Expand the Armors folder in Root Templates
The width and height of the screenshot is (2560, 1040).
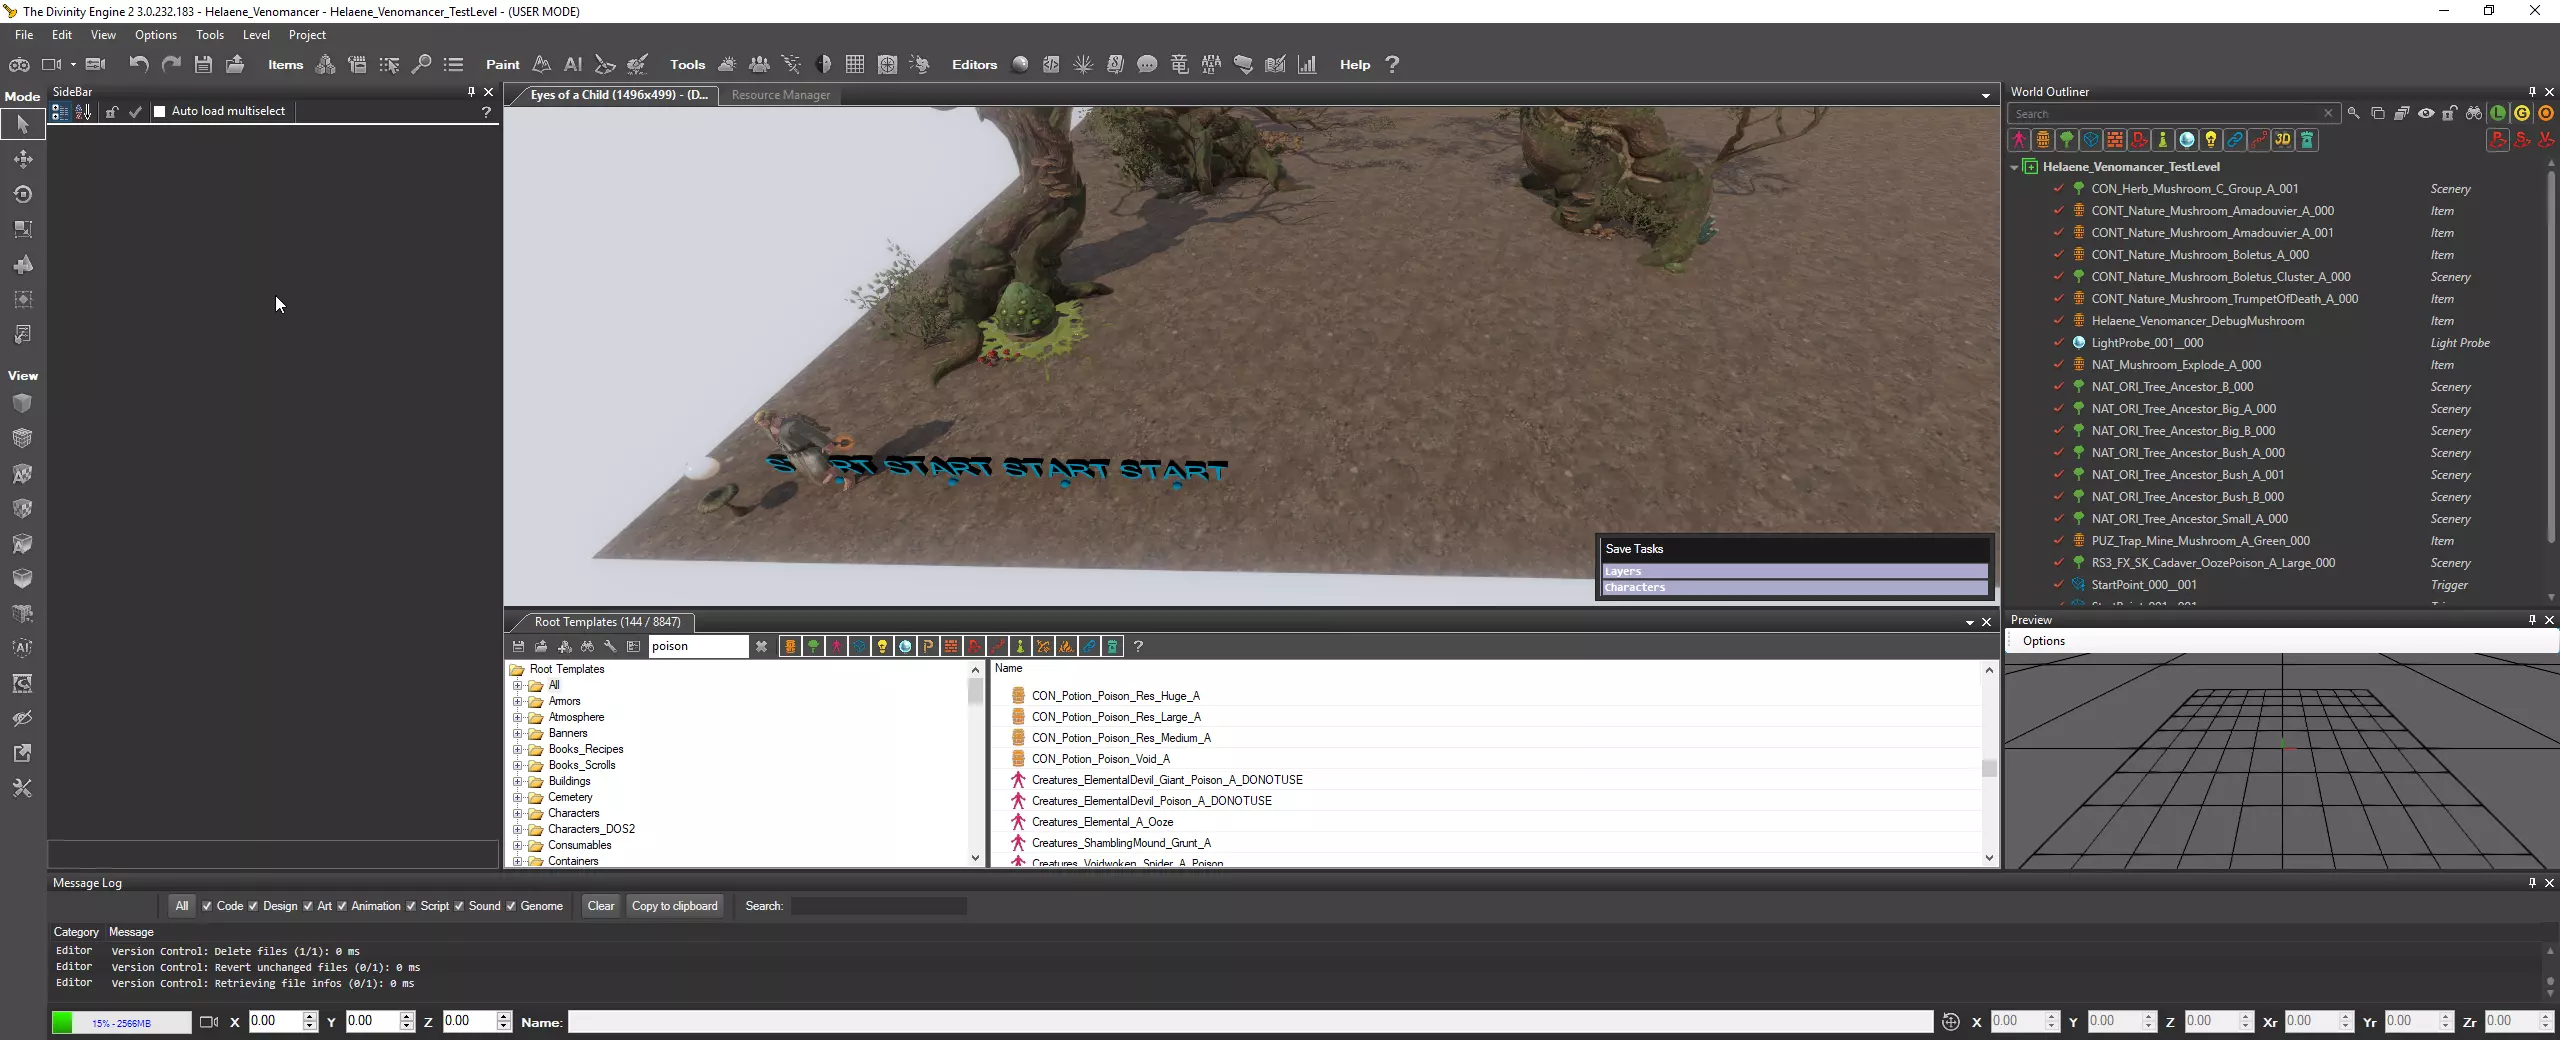point(517,701)
